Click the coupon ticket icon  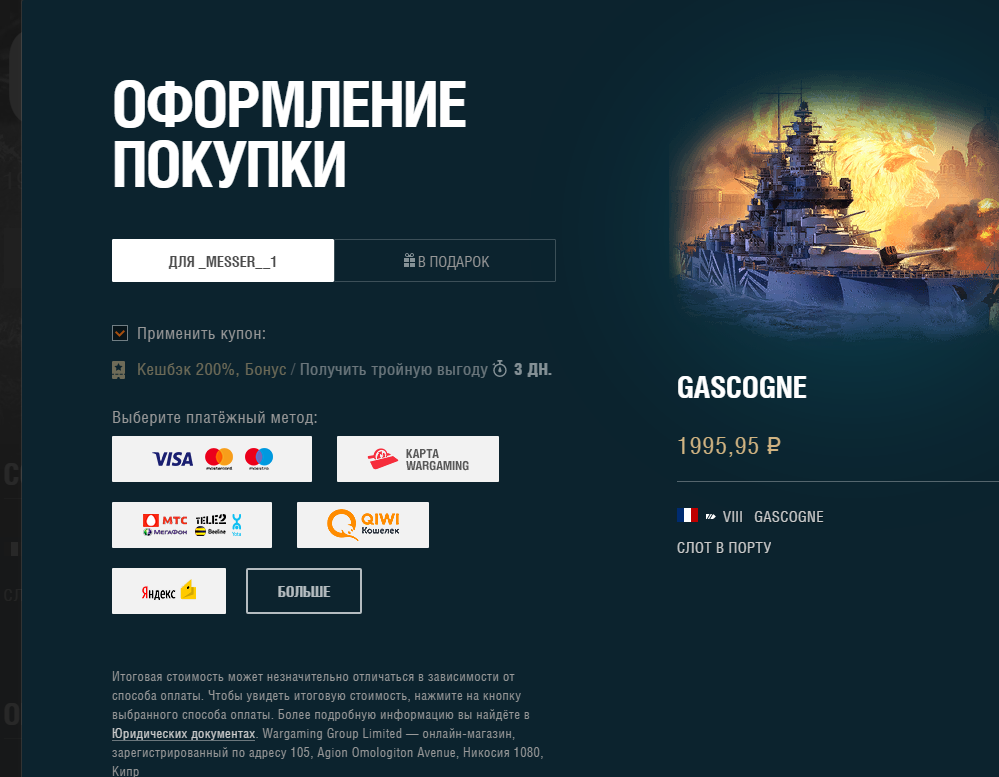point(119,370)
